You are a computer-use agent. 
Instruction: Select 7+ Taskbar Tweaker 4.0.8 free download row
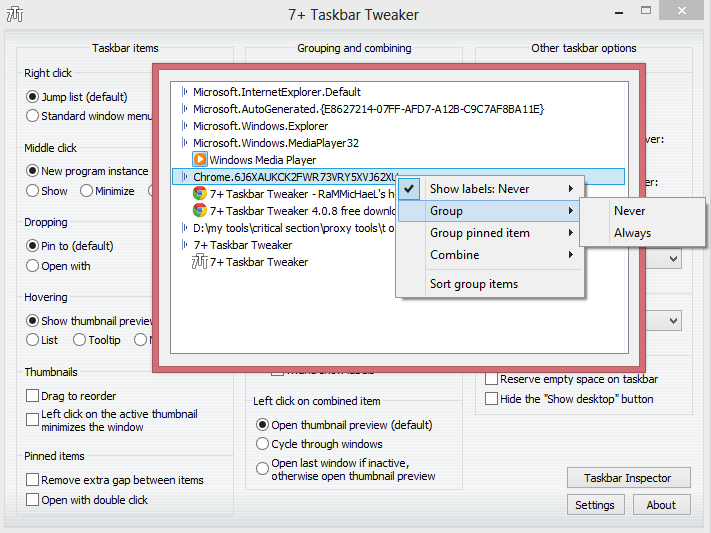coord(302,211)
